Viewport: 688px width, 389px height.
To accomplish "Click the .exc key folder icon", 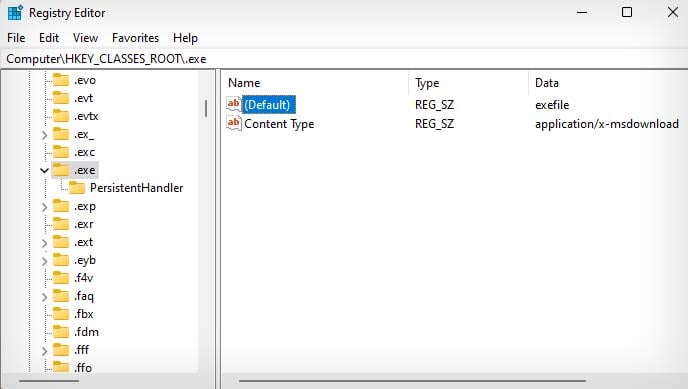I will [x=61, y=152].
